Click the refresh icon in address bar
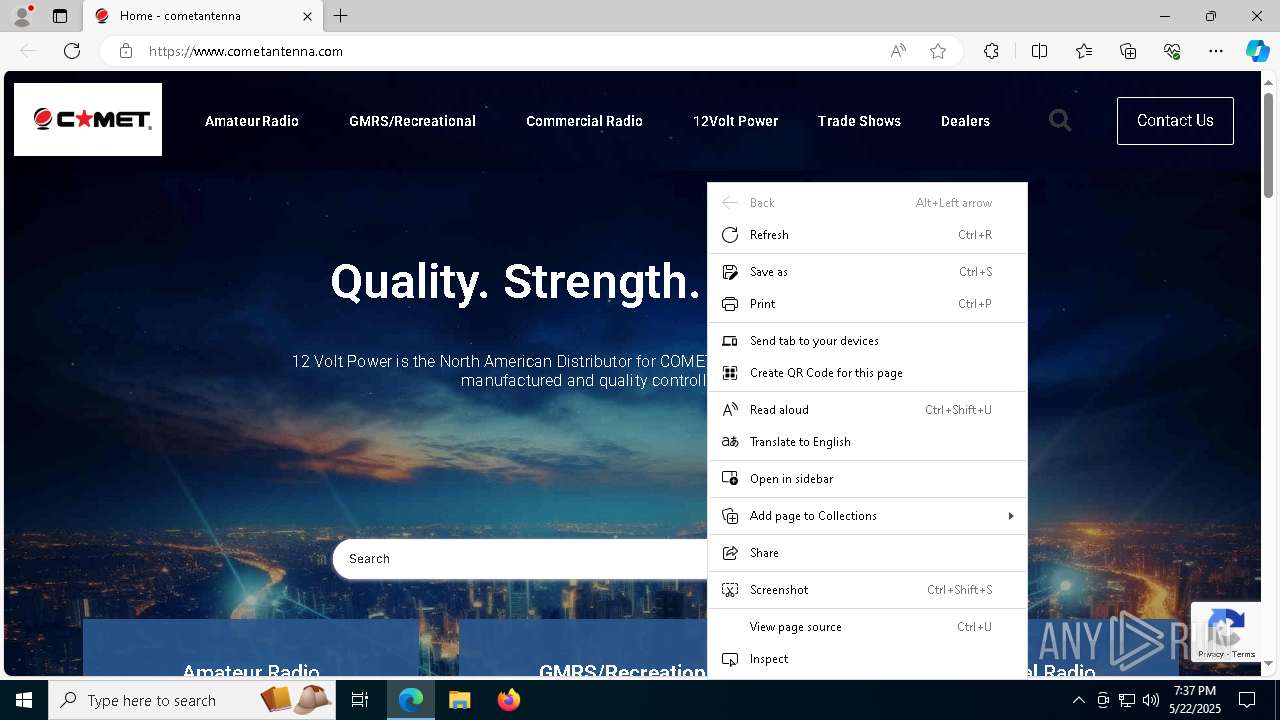The image size is (1280, 720). (x=72, y=51)
